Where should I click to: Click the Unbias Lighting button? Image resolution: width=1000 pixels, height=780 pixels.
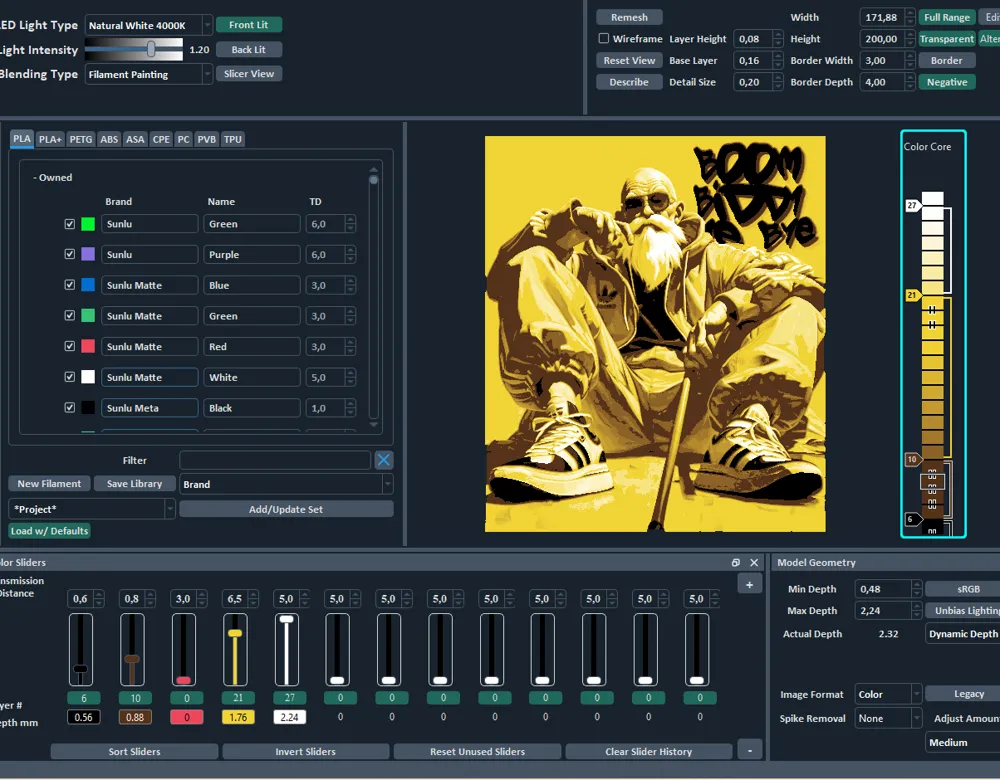click(964, 610)
